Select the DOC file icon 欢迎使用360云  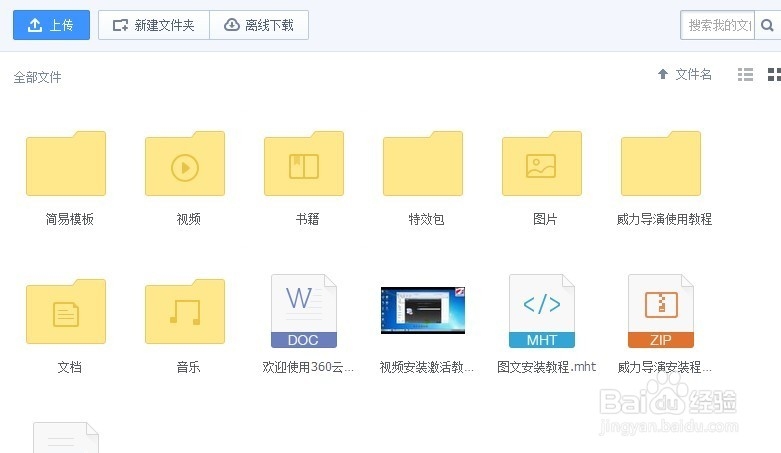pyautogui.click(x=304, y=311)
